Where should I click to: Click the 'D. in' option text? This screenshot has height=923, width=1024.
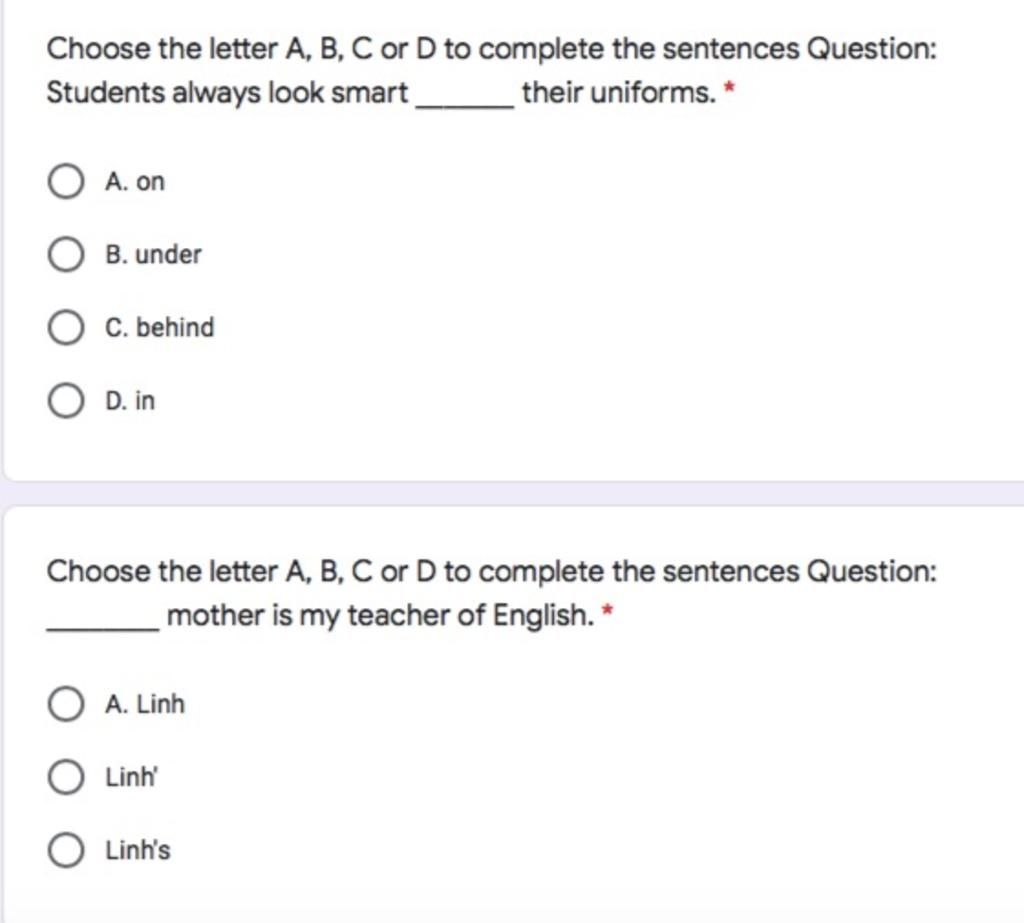pyautogui.click(x=130, y=400)
